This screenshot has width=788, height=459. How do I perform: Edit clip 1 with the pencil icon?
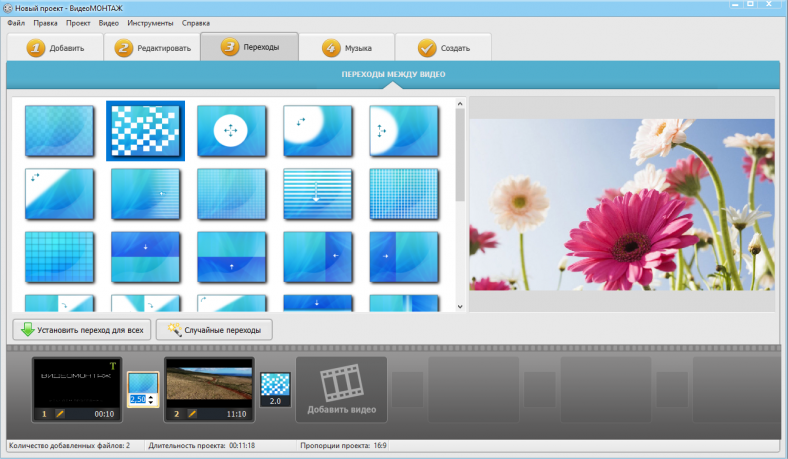60,414
